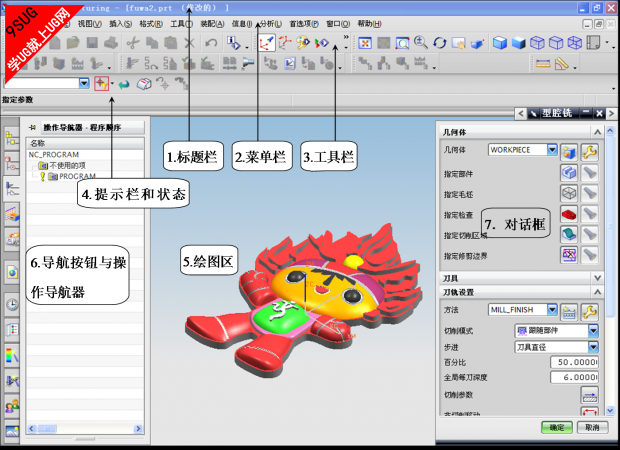
Task: Expand the 刀具 section
Action: (x=597, y=278)
